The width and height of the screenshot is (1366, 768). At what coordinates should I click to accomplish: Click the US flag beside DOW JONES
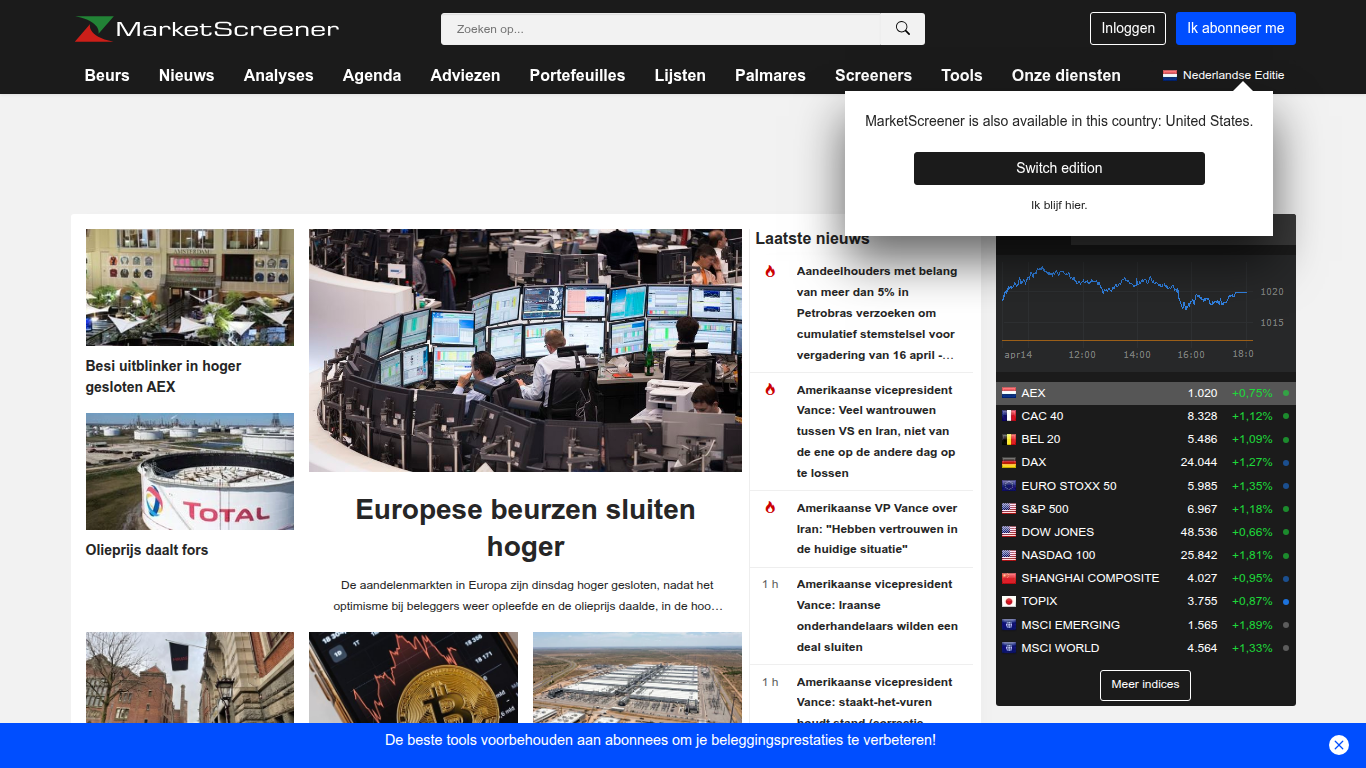pyautogui.click(x=1009, y=532)
